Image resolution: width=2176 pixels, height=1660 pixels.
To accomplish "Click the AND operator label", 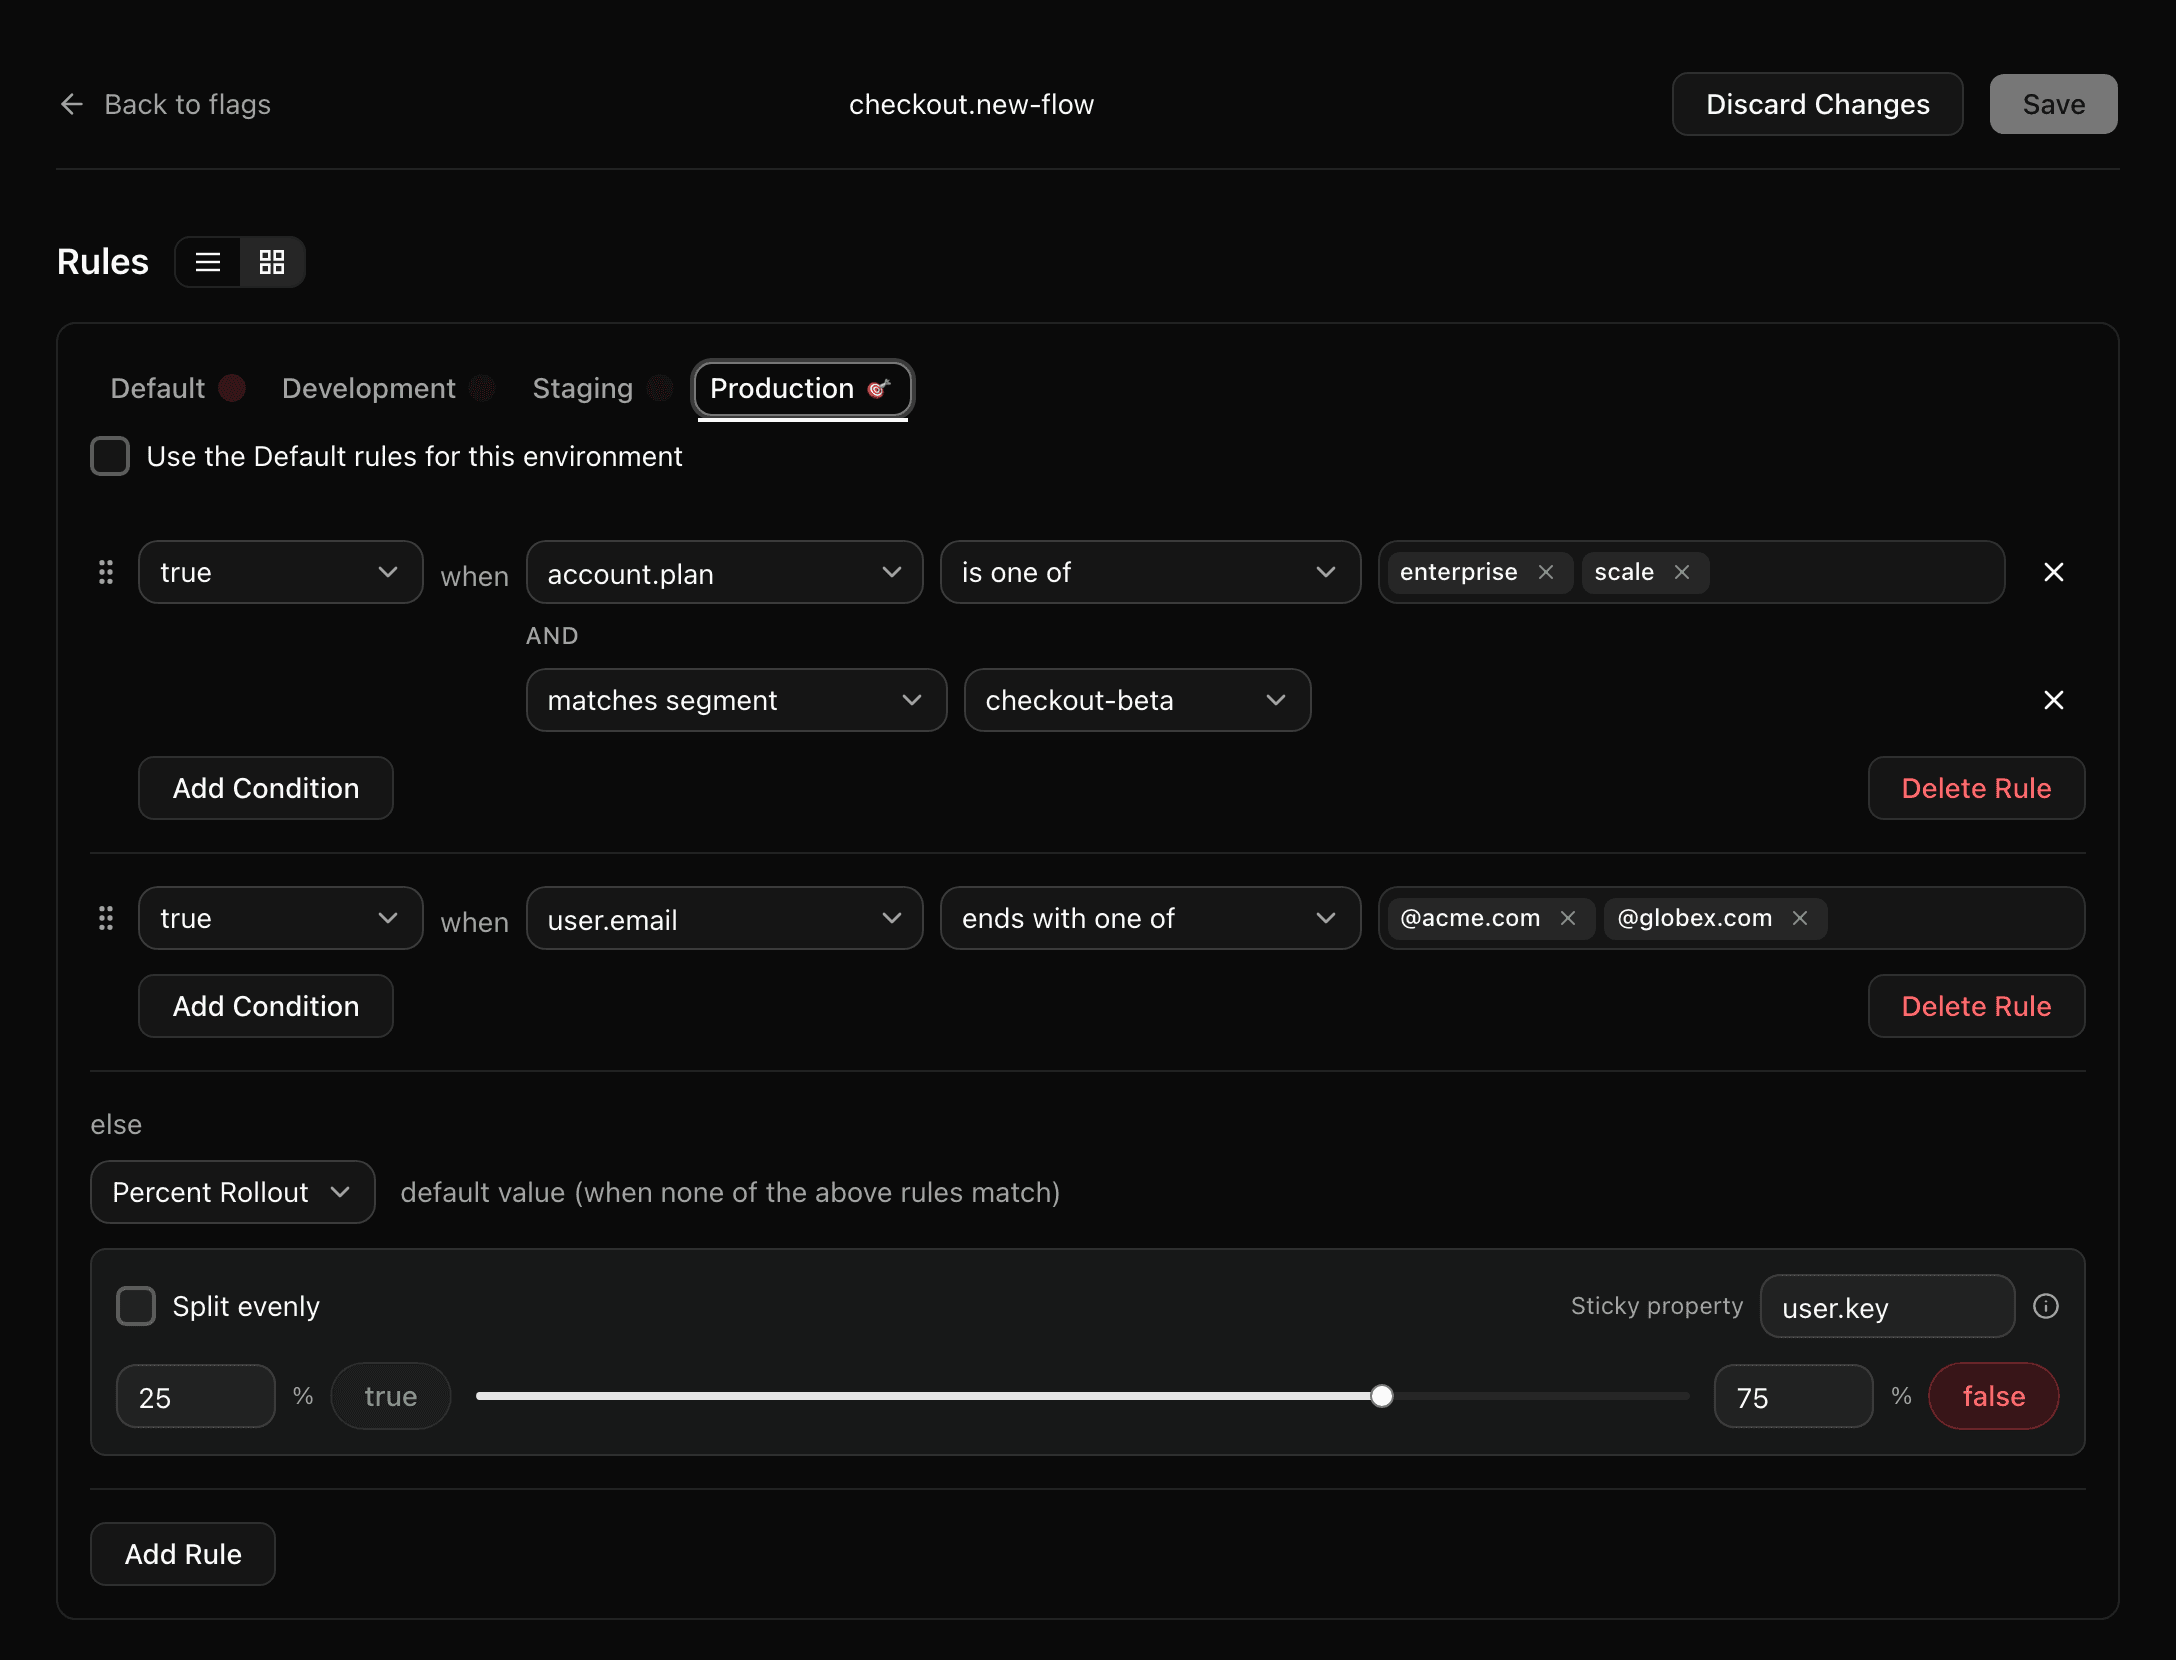I will (x=552, y=636).
